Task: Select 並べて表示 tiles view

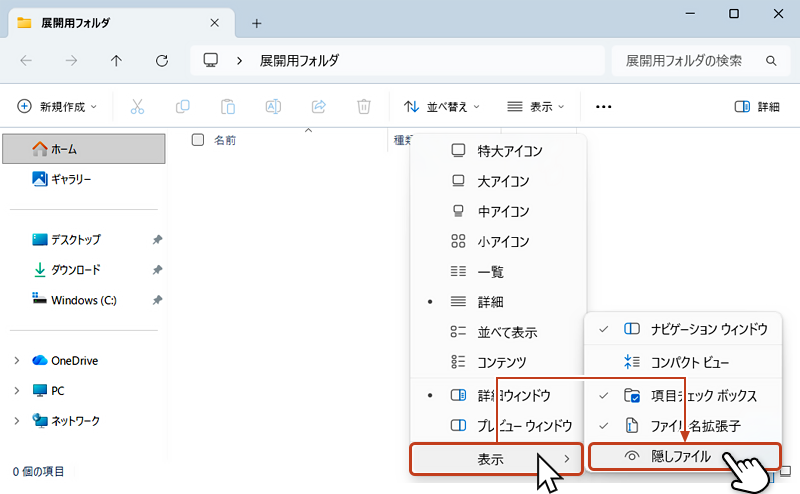Action: (498, 332)
